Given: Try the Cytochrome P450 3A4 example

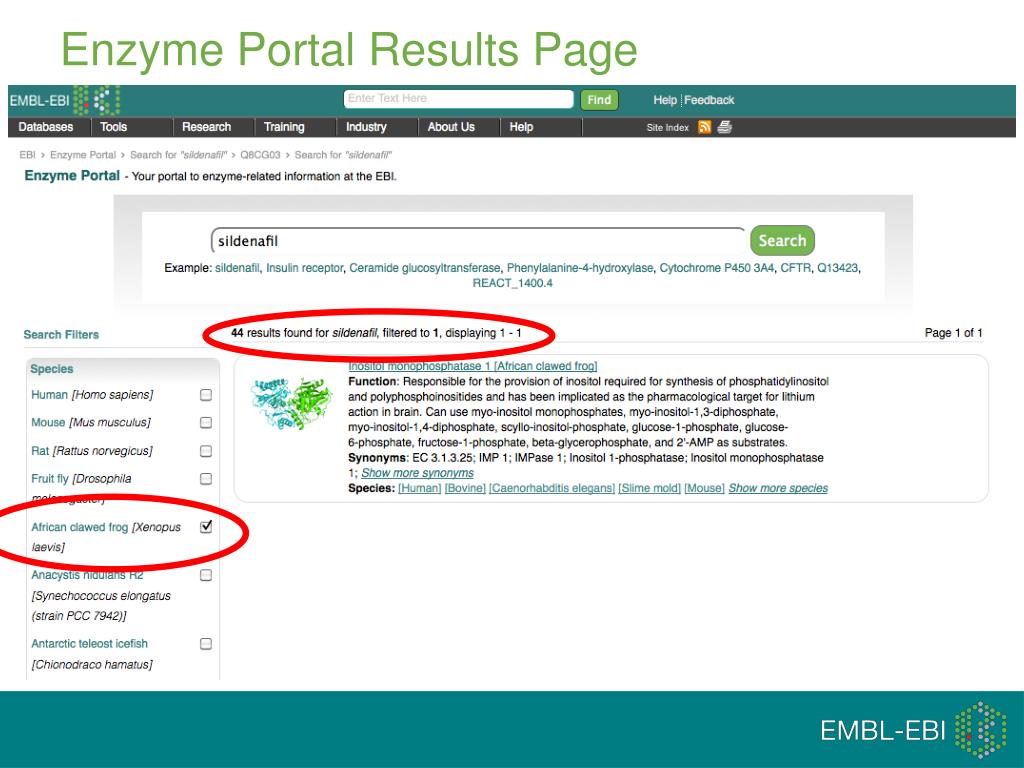Looking at the screenshot, I should tap(716, 268).
